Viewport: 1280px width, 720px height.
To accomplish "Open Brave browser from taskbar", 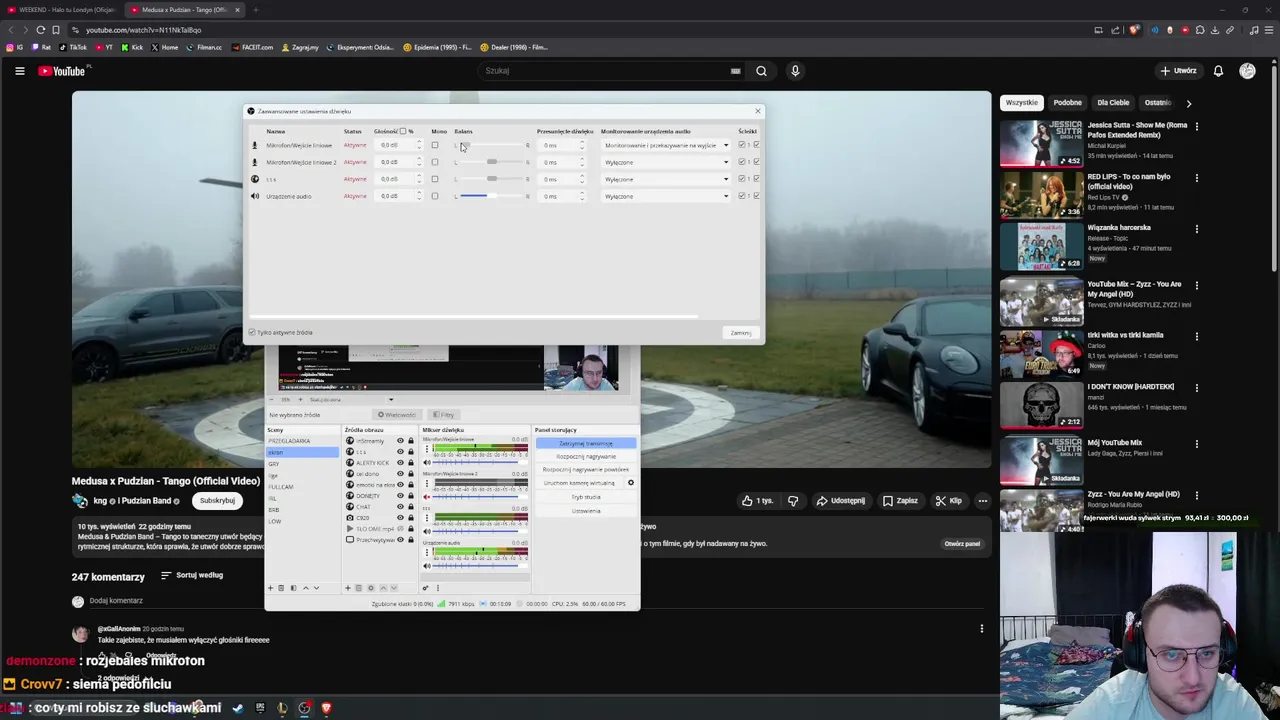I will pyautogui.click(x=326, y=708).
